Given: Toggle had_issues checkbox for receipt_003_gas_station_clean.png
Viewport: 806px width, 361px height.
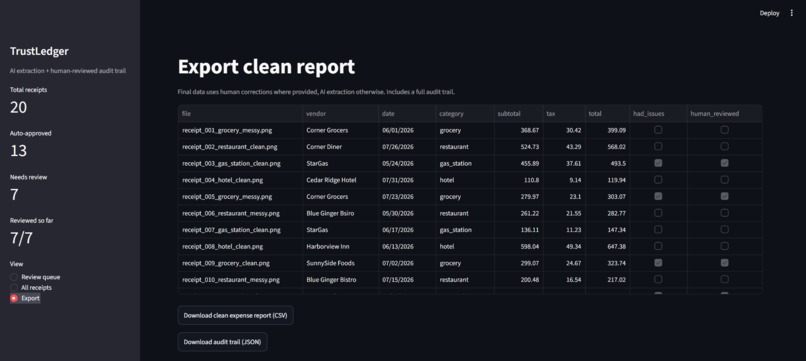Looking at the screenshot, I should pyautogui.click(x=658, y=163).
